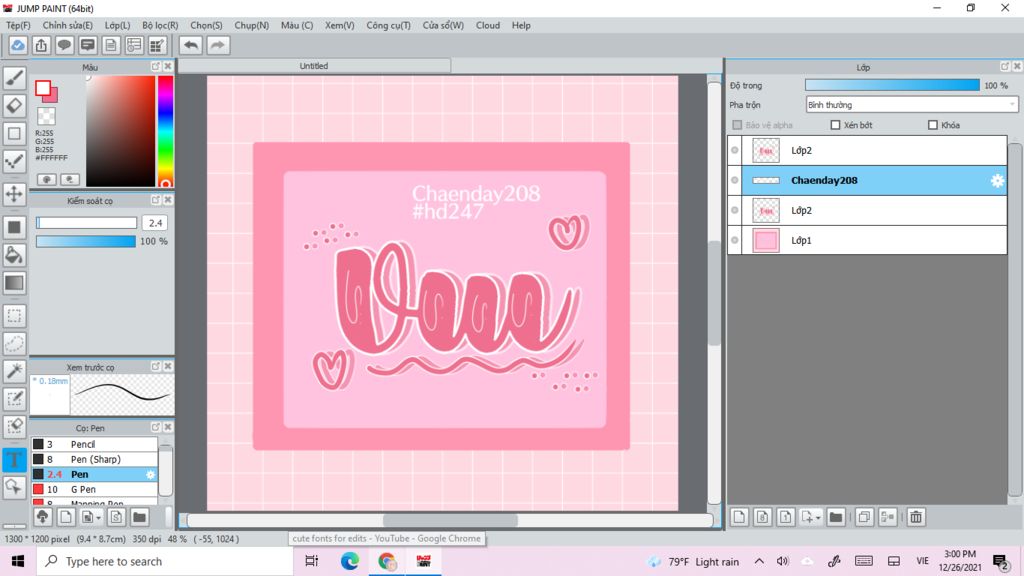1024x576 pixels.
Task: Pick a hue on the rainbow bar
Action: pyautogui.click(x=165, y=131)
